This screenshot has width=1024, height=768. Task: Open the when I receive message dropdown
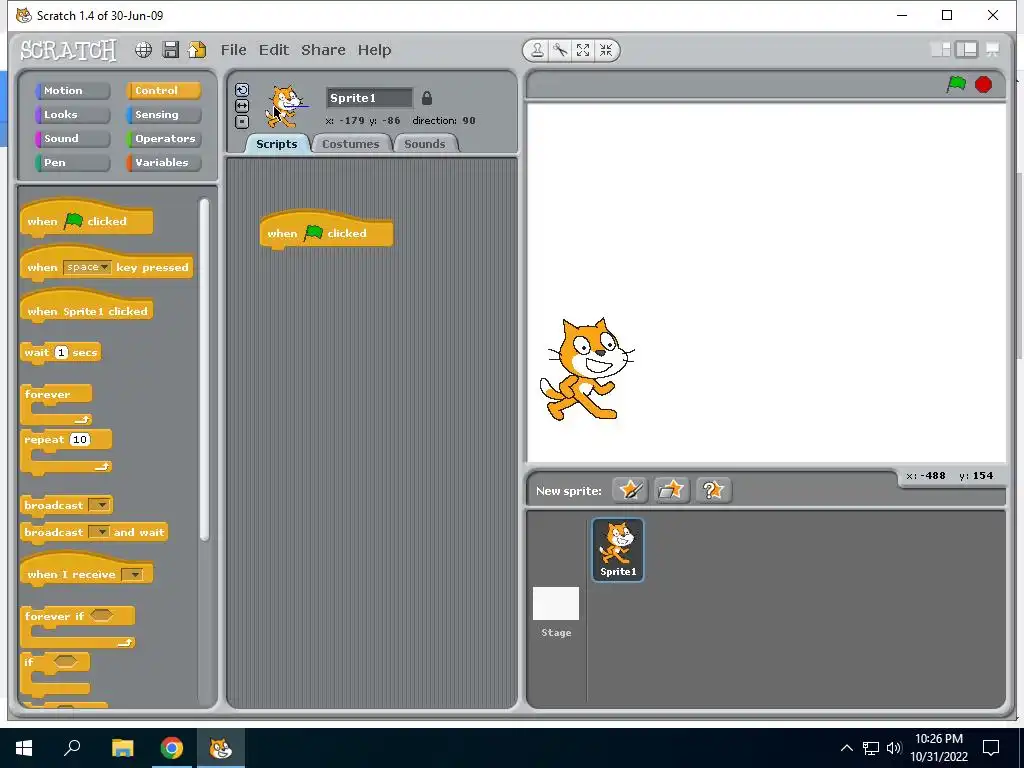(133, 575)
